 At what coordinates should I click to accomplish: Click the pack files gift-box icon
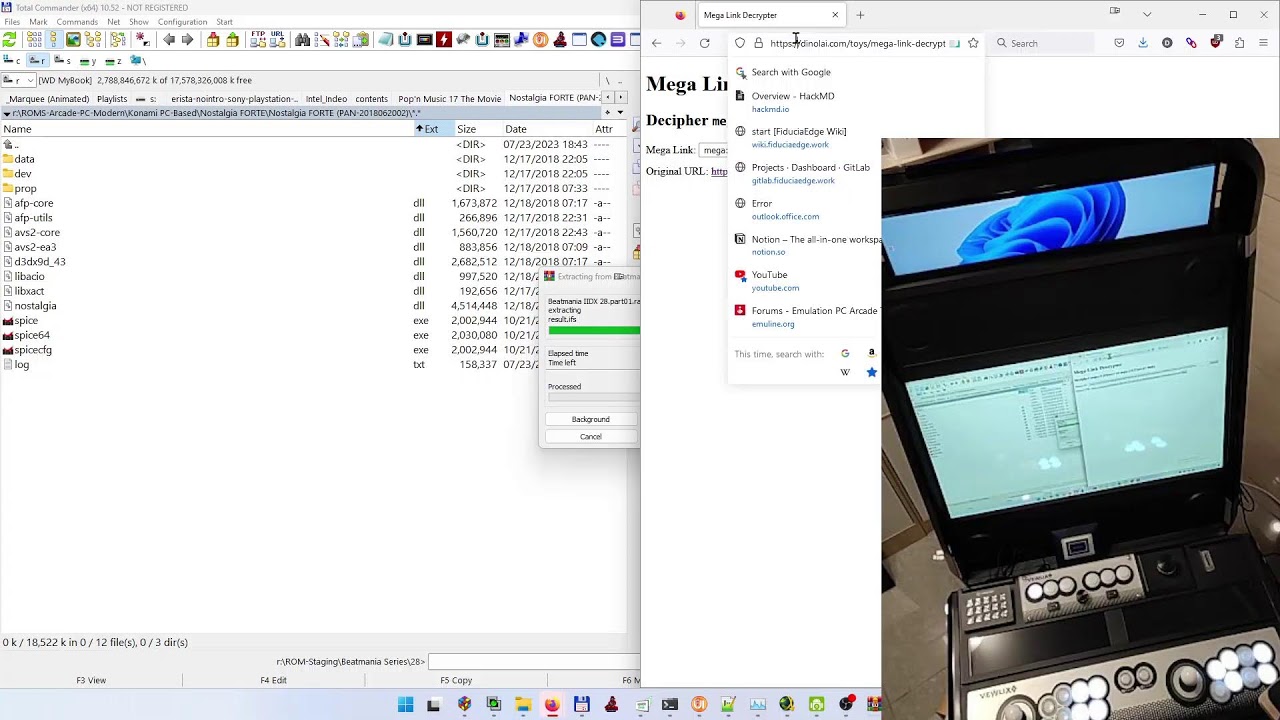(213, 40)
